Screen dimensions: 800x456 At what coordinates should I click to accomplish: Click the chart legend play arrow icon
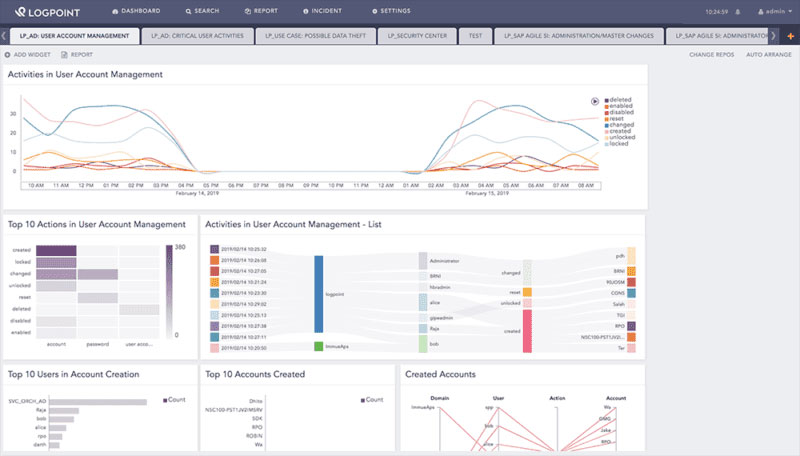pyautogui.click(x=595, y=101)
